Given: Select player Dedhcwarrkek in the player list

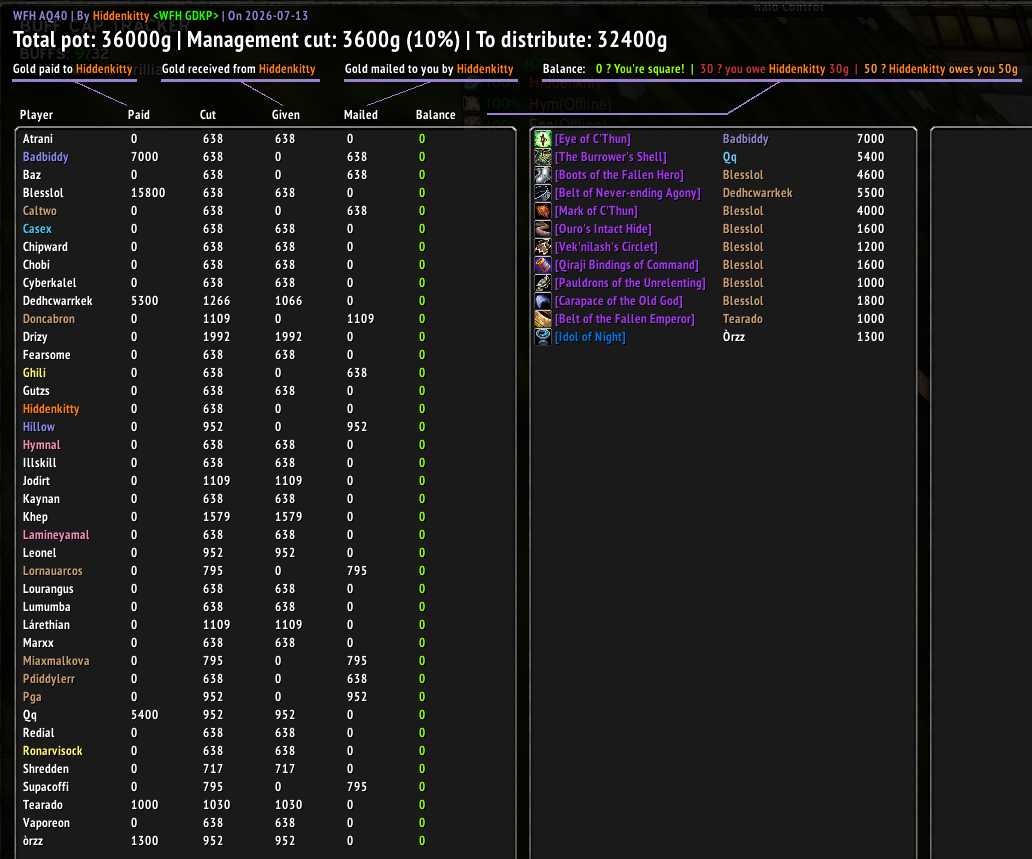Looking at the screenshot, I should coord(57,301).
